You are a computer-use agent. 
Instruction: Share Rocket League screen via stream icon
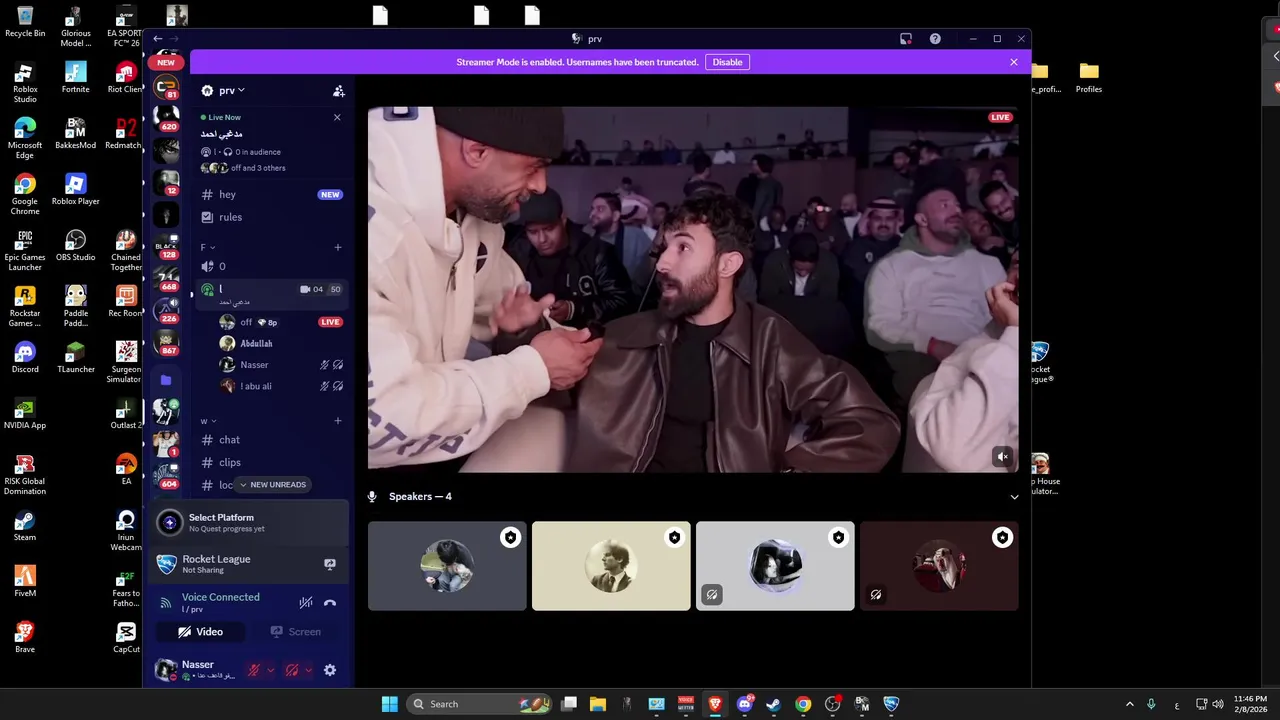(330, 564)
